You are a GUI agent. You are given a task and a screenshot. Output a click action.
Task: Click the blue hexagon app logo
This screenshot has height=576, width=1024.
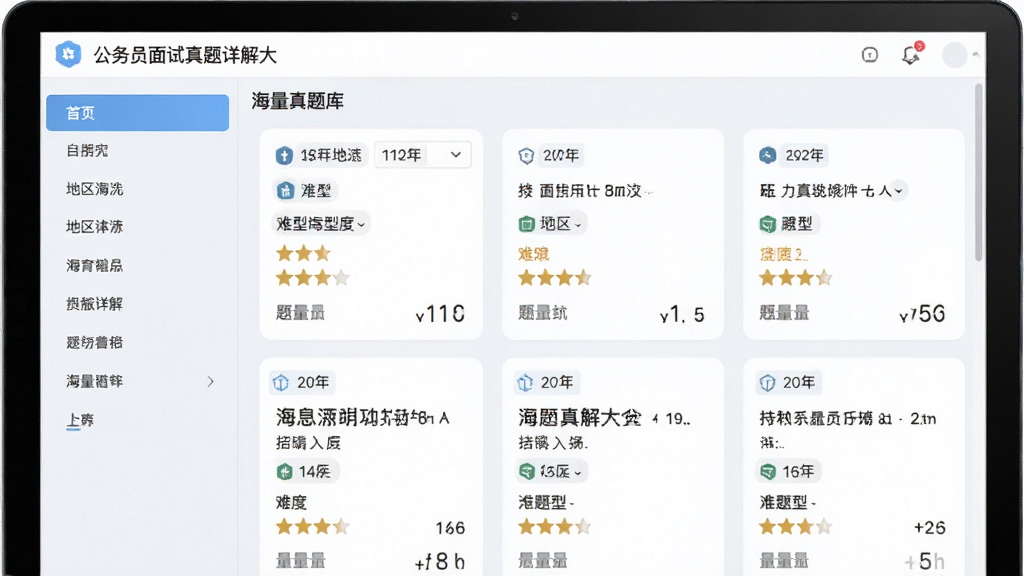(x=68, y=54)
